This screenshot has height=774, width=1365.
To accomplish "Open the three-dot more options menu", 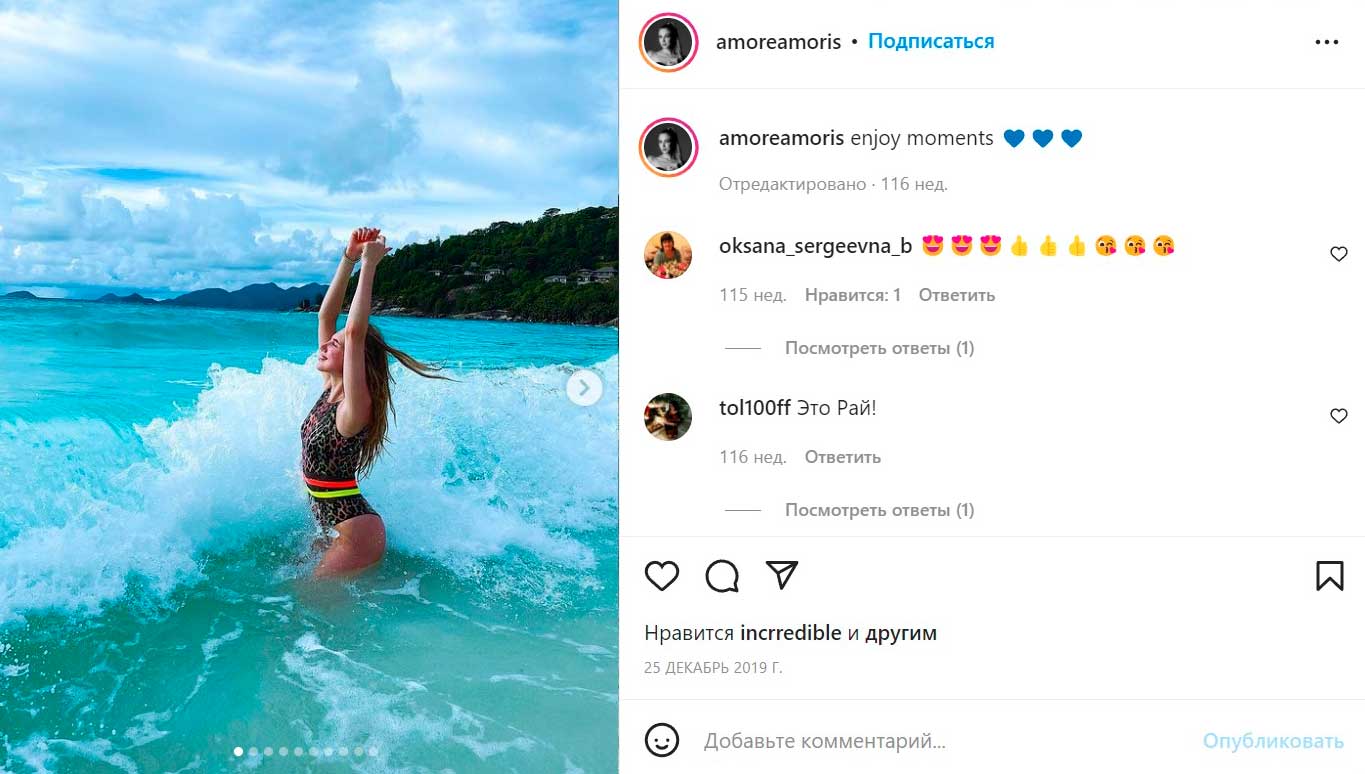I will coord(1326,42).
